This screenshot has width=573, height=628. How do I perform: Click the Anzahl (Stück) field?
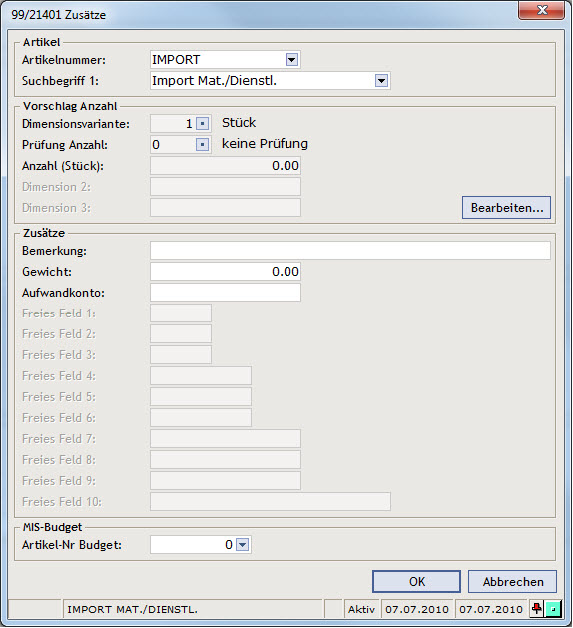[x=225, y=166]
